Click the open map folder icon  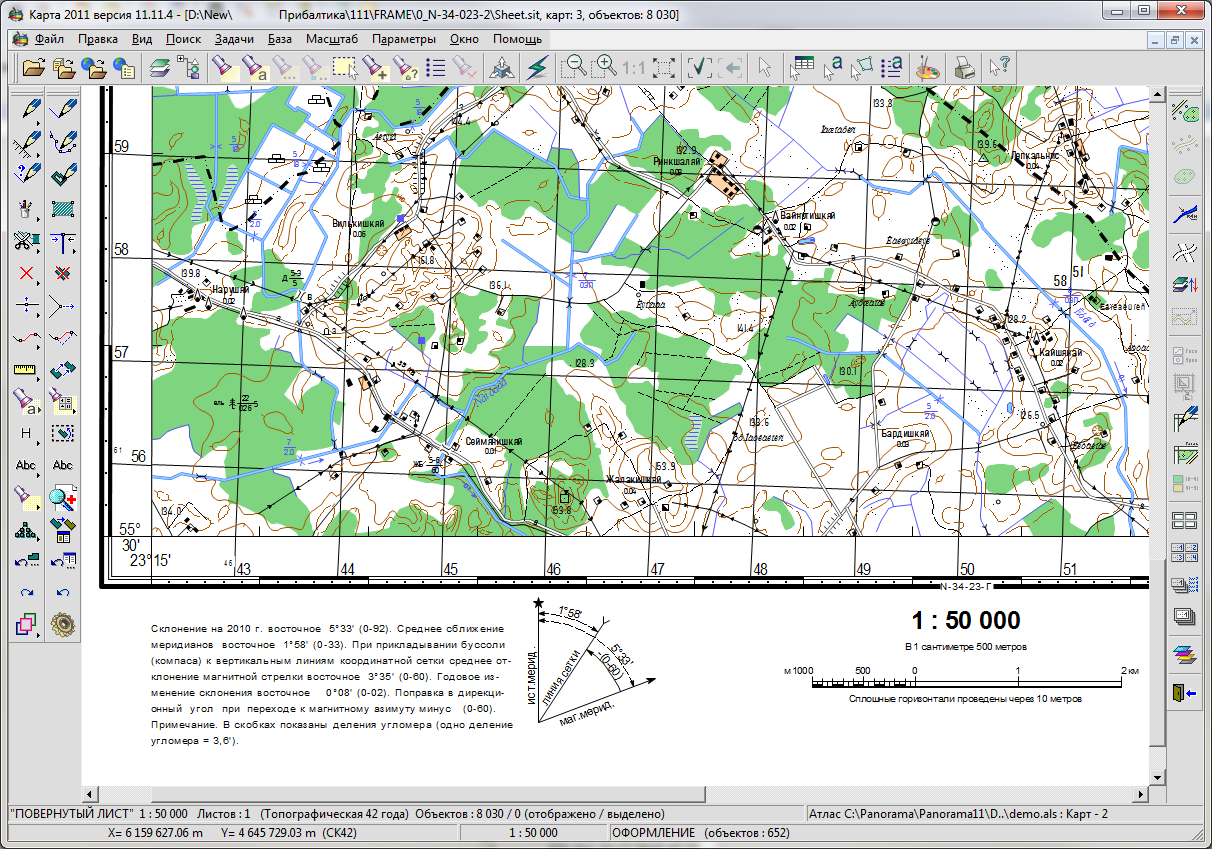[x=33, y=68]
